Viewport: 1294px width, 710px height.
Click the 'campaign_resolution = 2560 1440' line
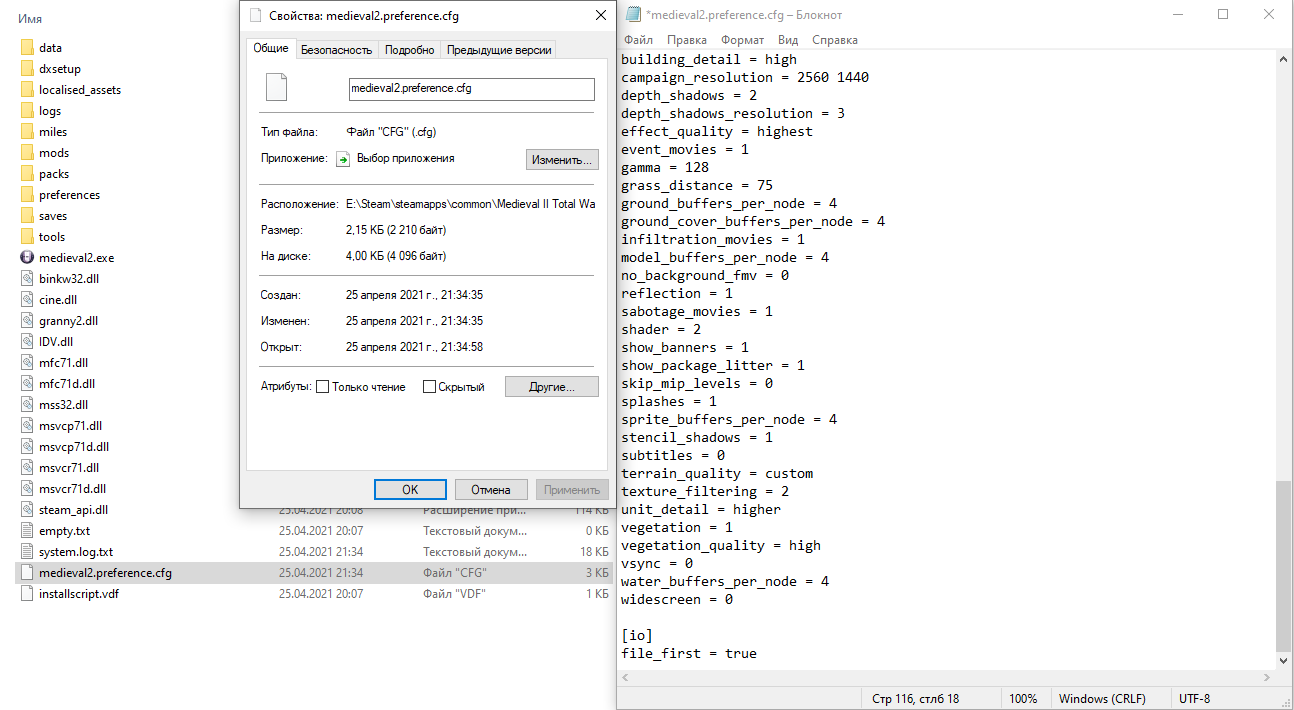click(745, 77)
